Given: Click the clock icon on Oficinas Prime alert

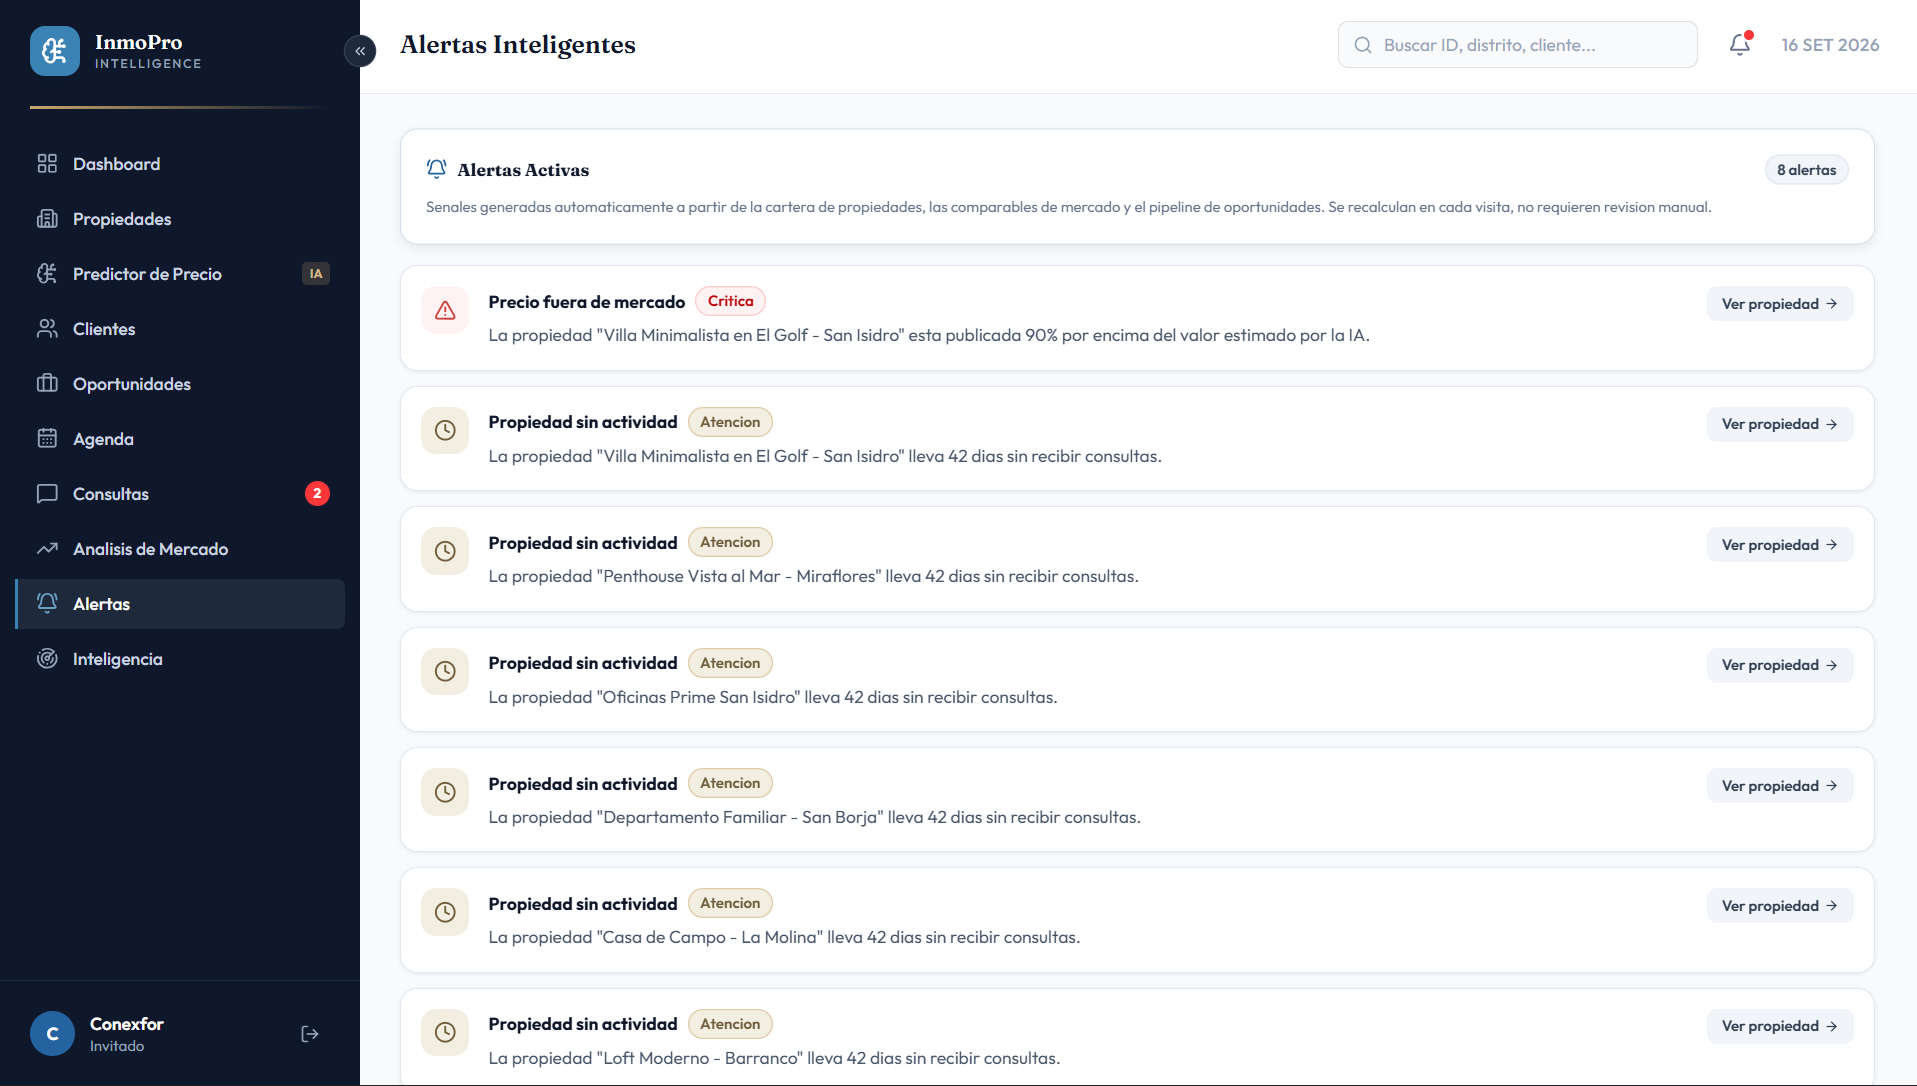Looking at the screenshot, I should pos(445,671).
